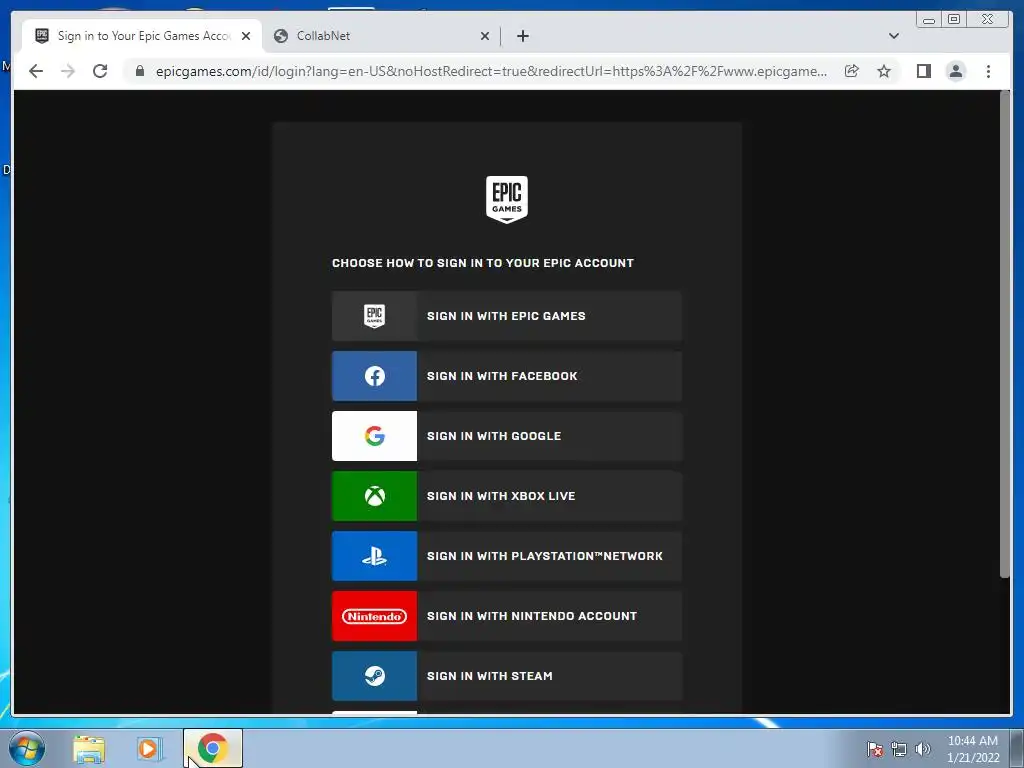Click the Epic Games shield icon tile
This screenshot has height=768, width=1024.
[x=374, y=316]
